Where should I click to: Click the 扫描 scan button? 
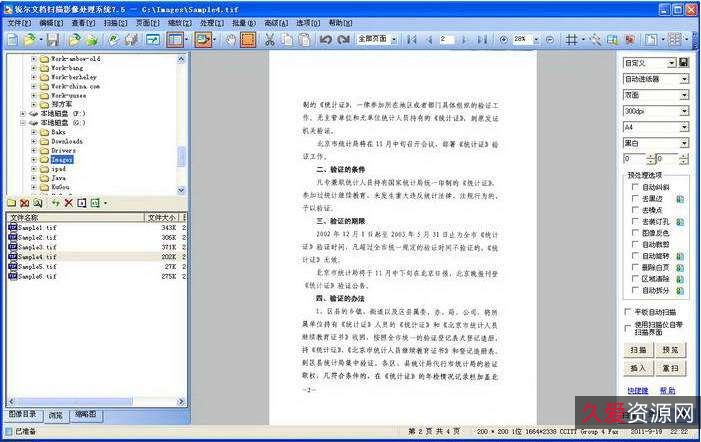(638, 350)
